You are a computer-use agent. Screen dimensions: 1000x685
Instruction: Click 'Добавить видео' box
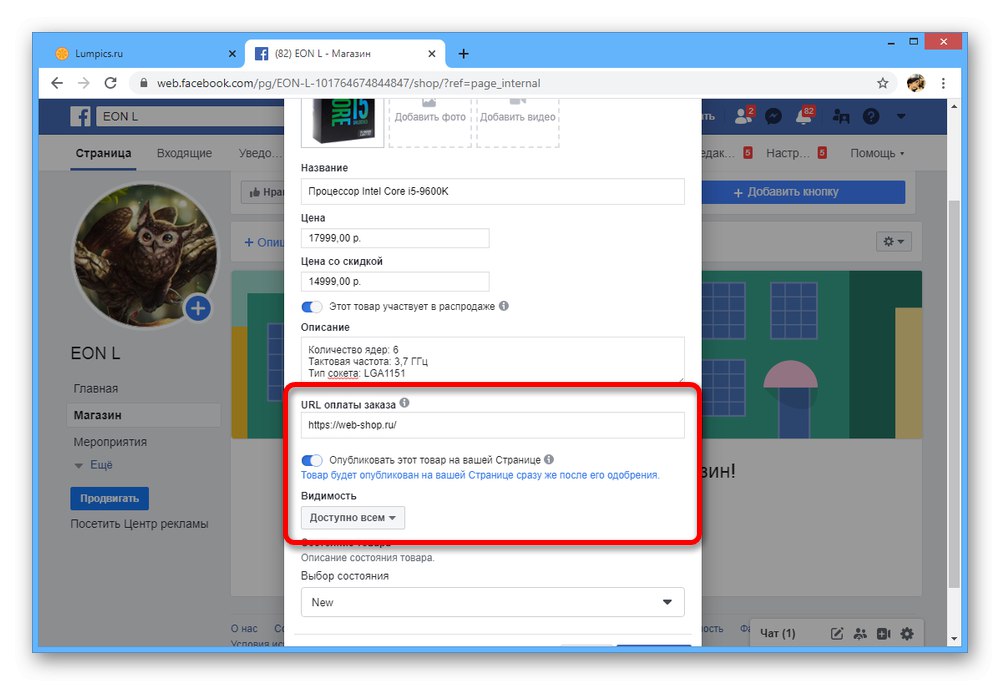518,121
